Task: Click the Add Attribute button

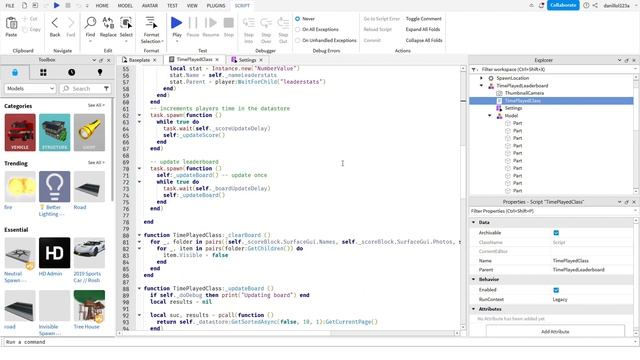Action: pos(555,331)
